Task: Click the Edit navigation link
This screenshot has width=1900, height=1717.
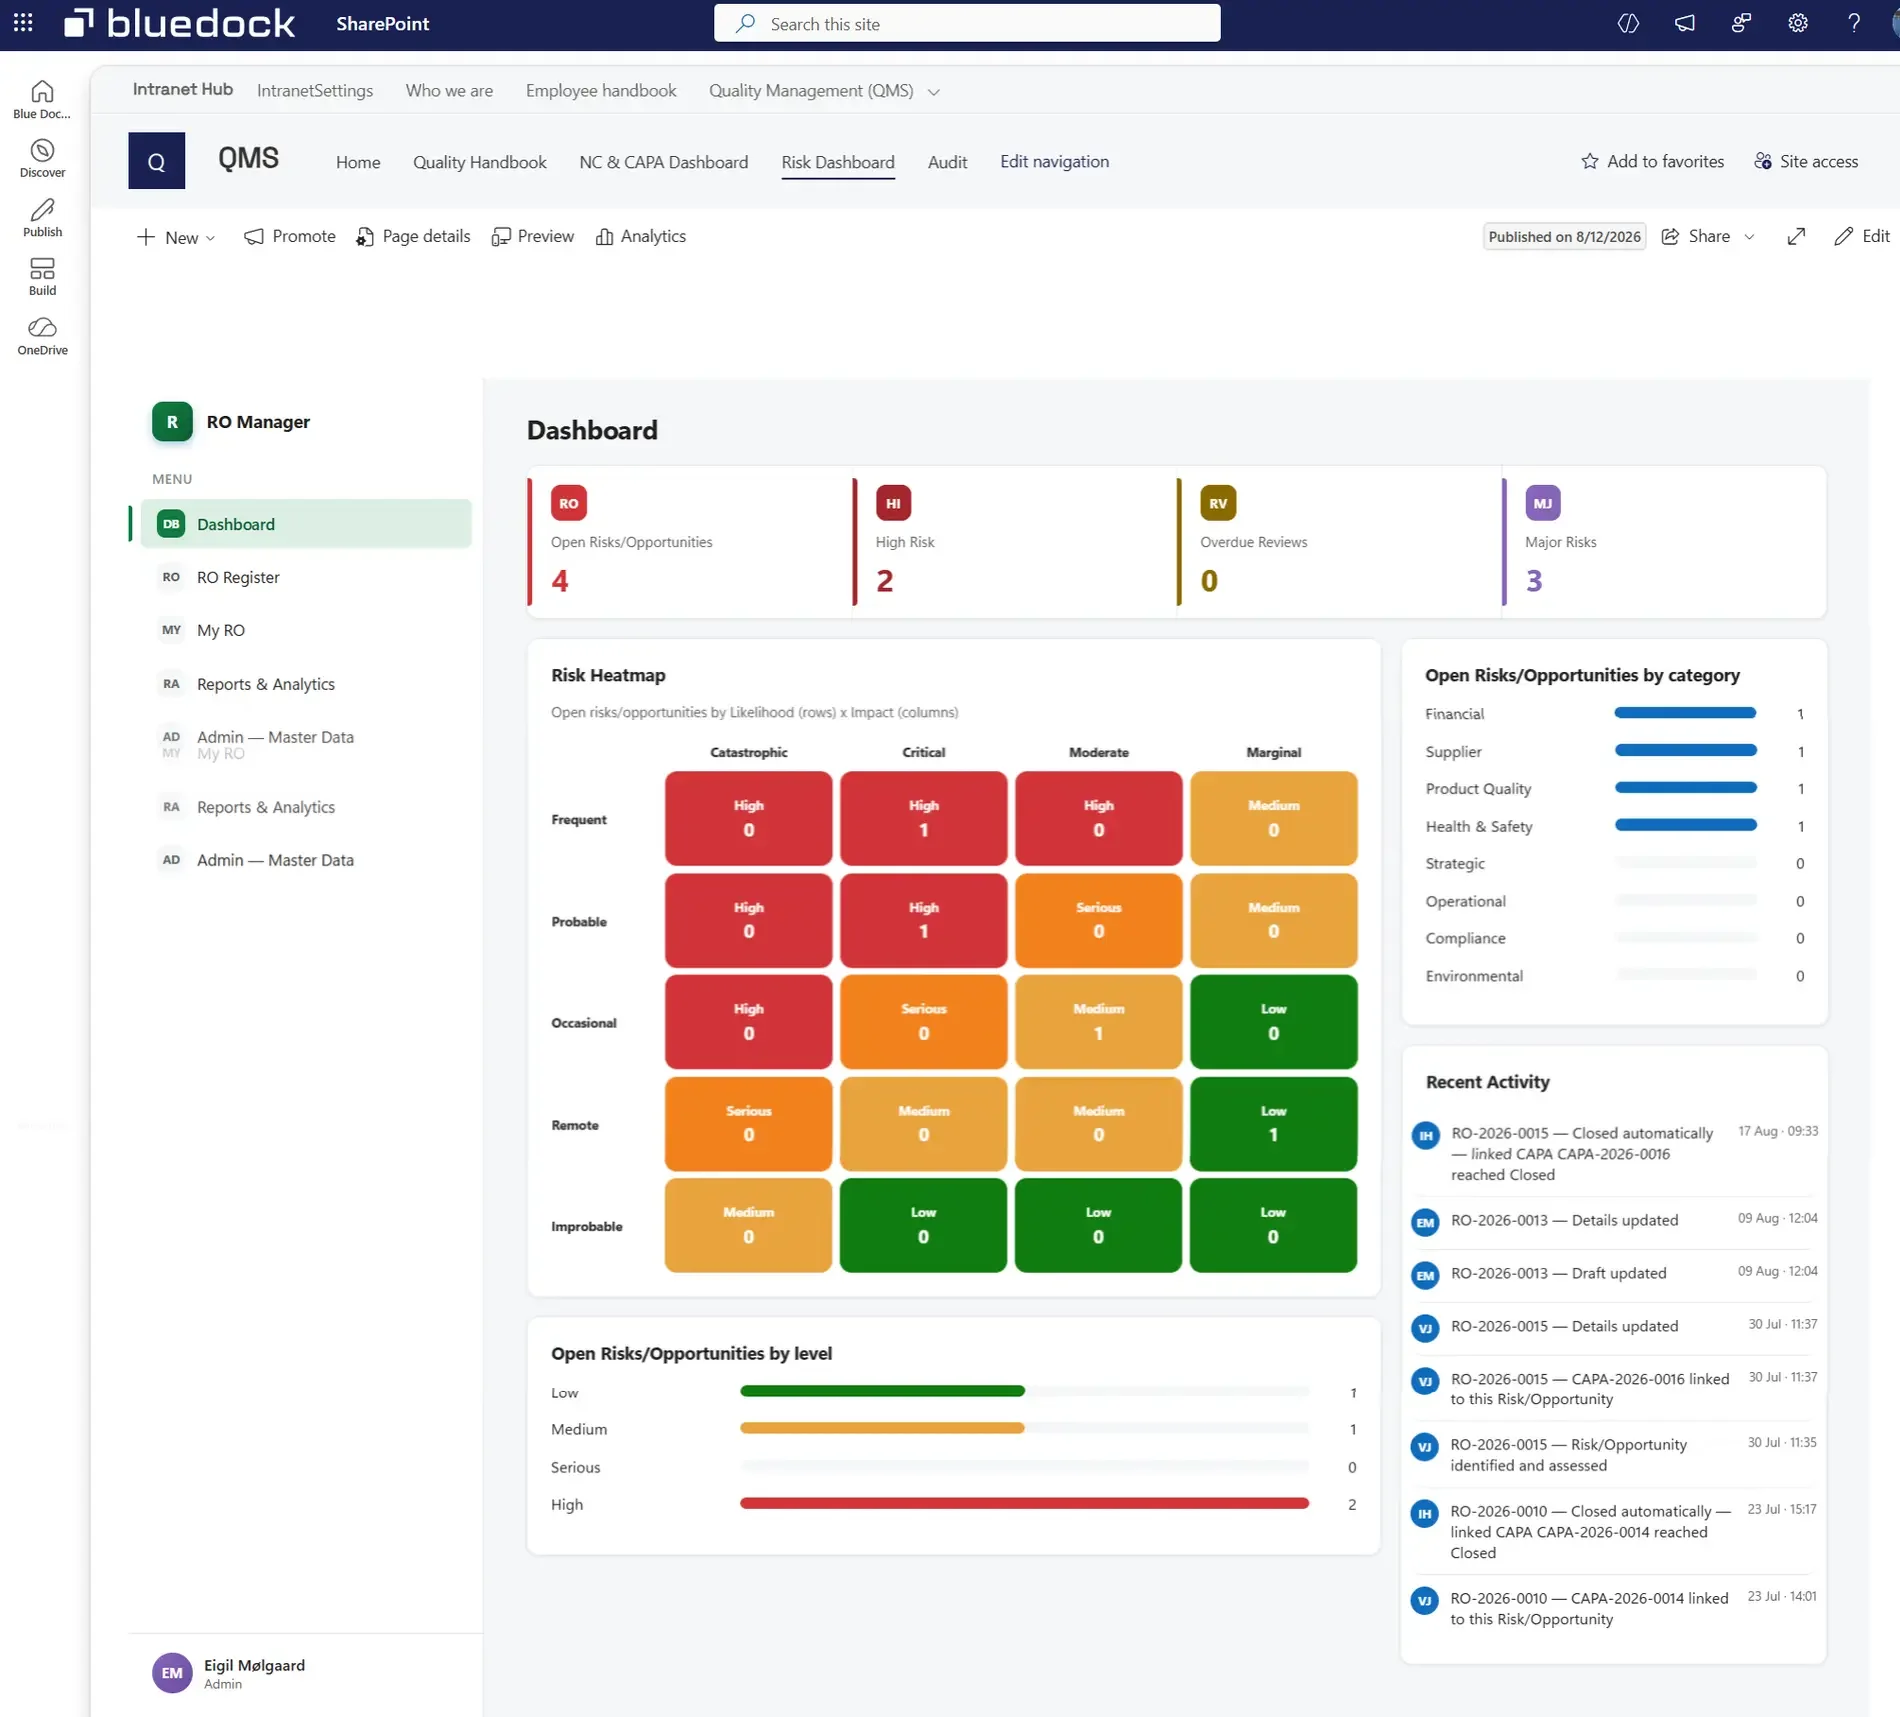Action: pyautogui.click(x=1054, y=161)
